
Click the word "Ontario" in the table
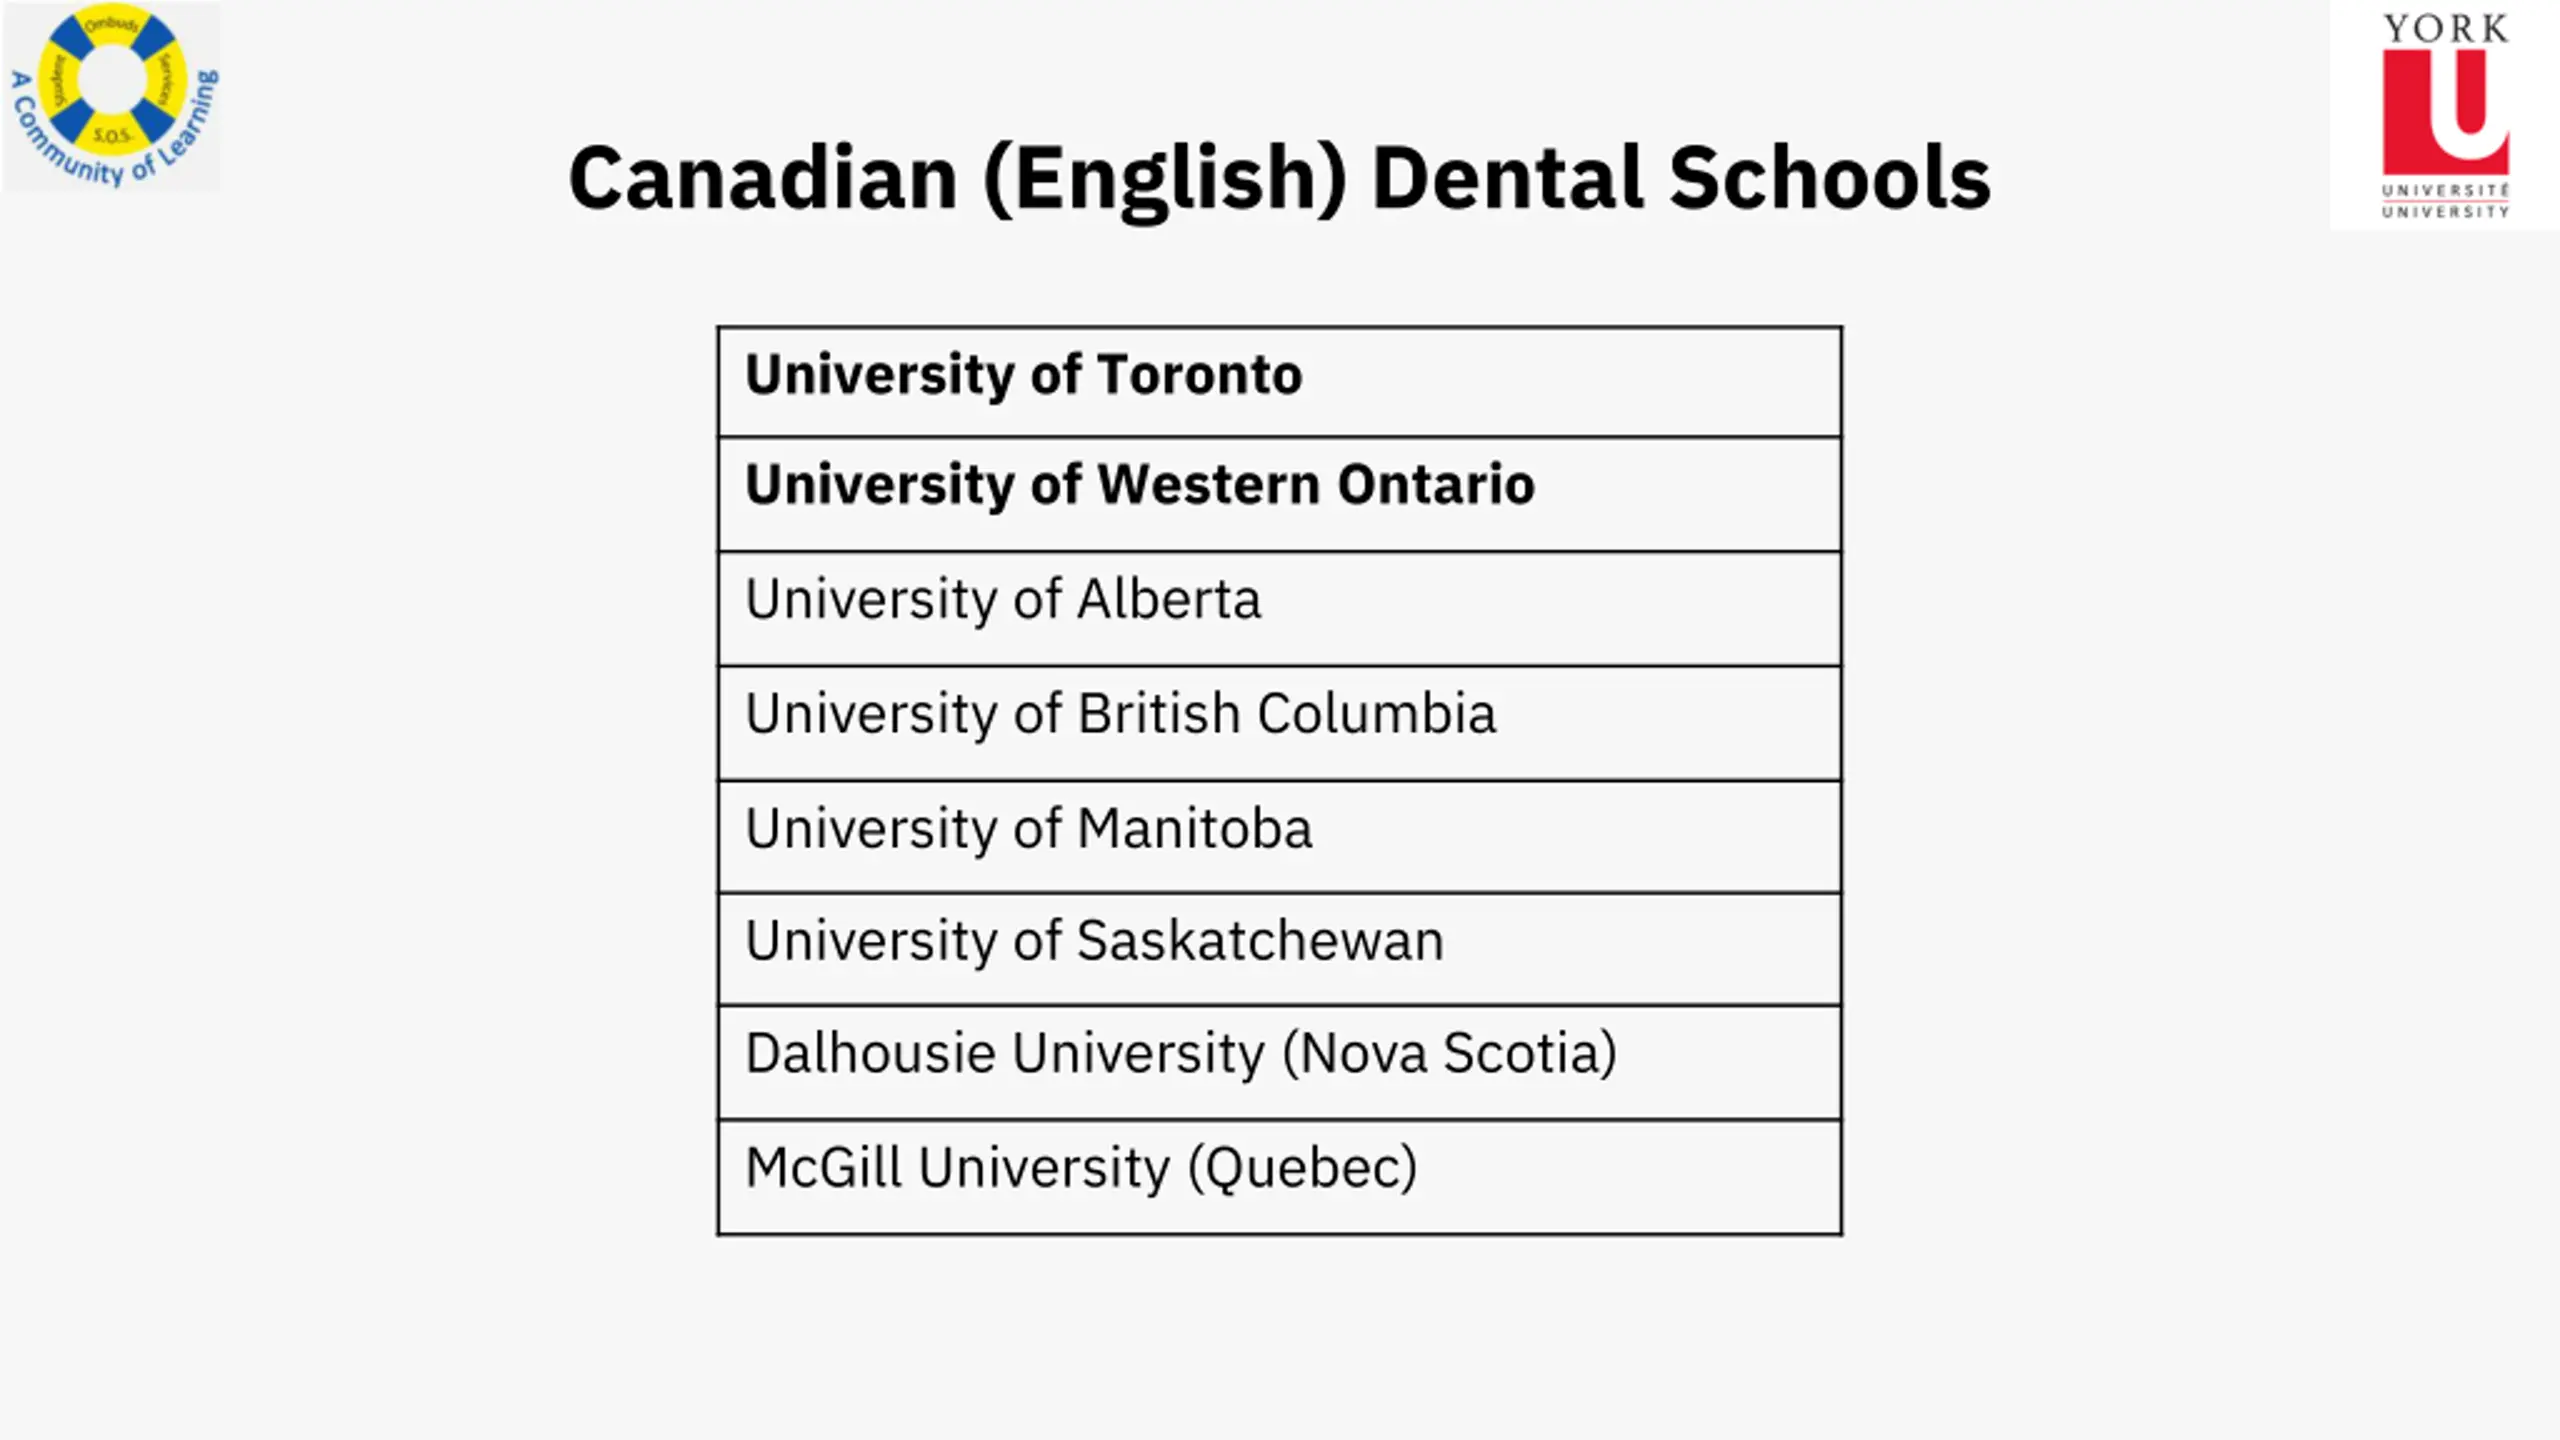point(1435,485)
